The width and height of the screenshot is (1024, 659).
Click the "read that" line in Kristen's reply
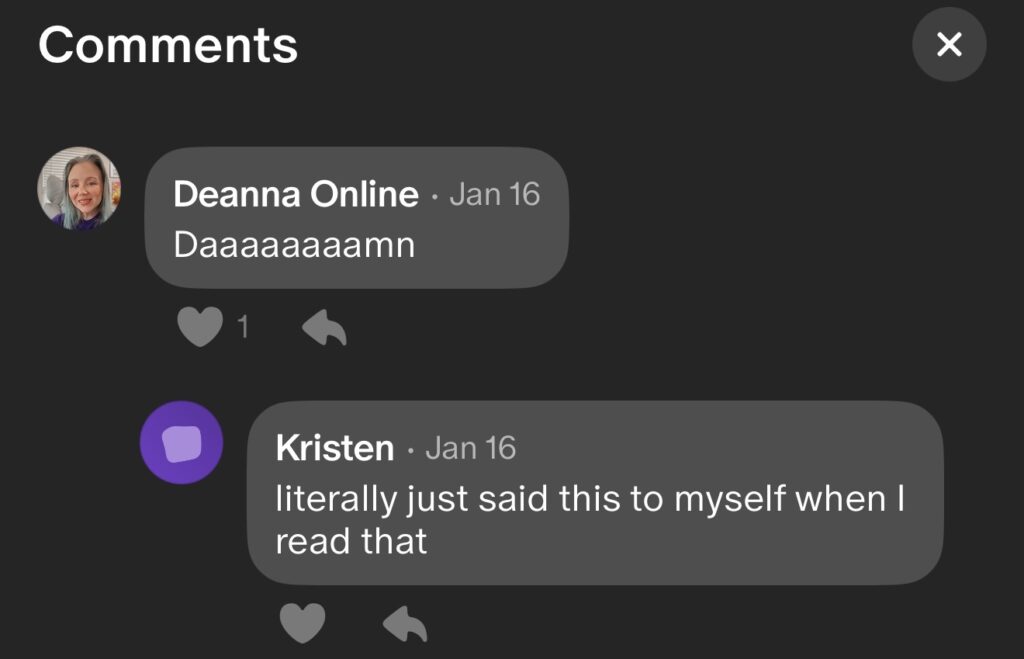tap(351, 541)
